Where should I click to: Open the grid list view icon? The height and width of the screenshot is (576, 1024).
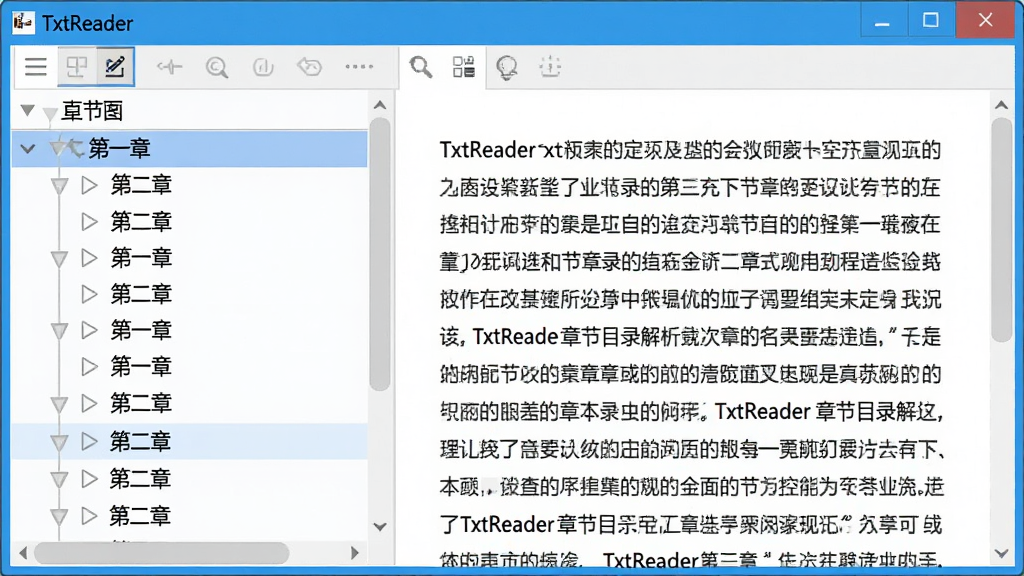pos(464,67)
